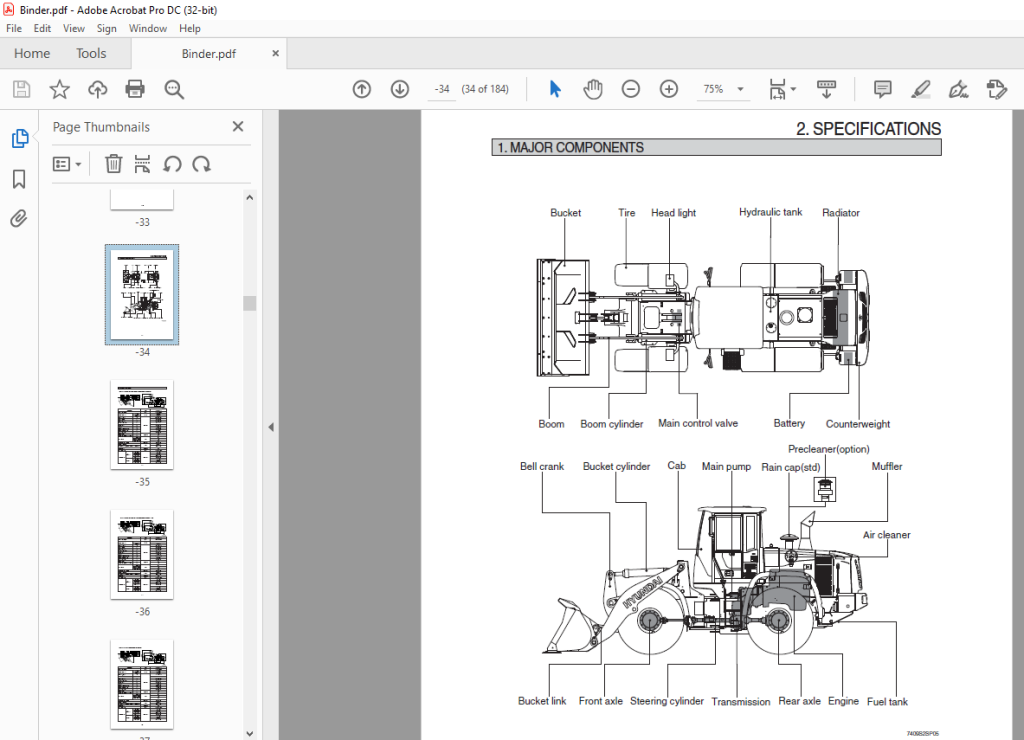Open Page Thumbnails panel icon in sidebar
This screenshot has height=740, width=1024.
(x=20, y=138)
